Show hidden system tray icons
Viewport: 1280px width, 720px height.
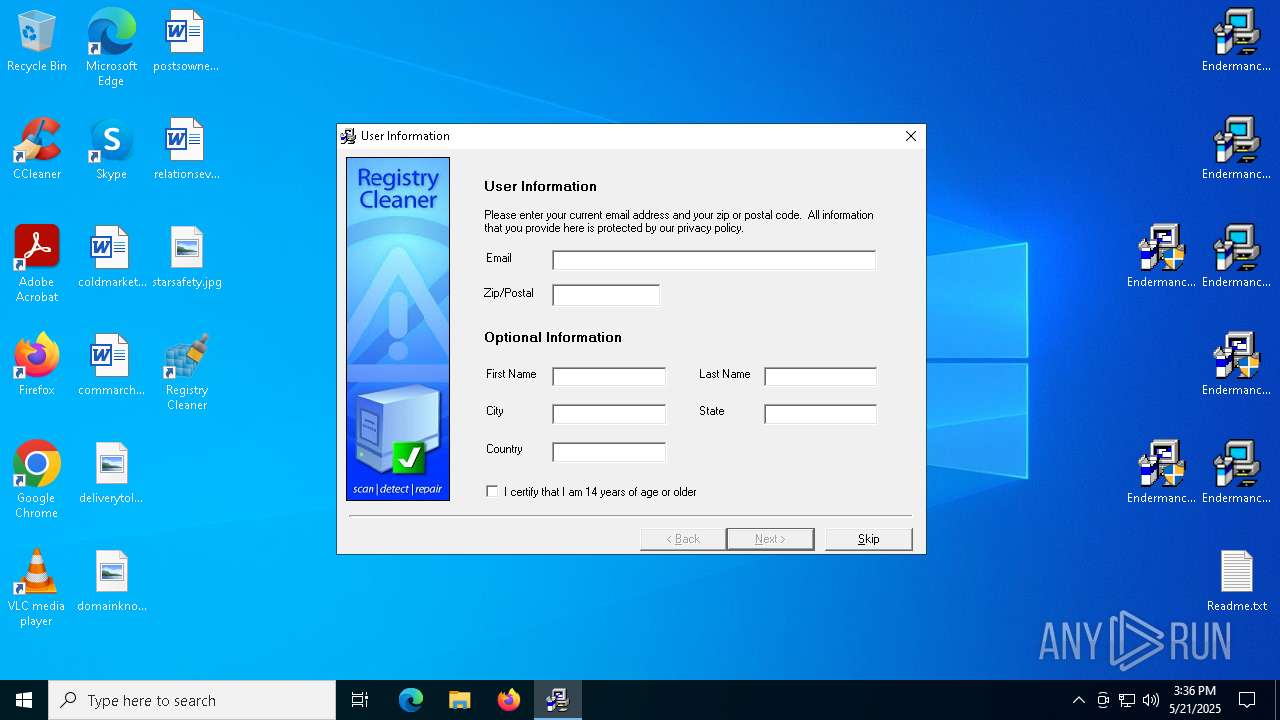[x=1078, y=700]
